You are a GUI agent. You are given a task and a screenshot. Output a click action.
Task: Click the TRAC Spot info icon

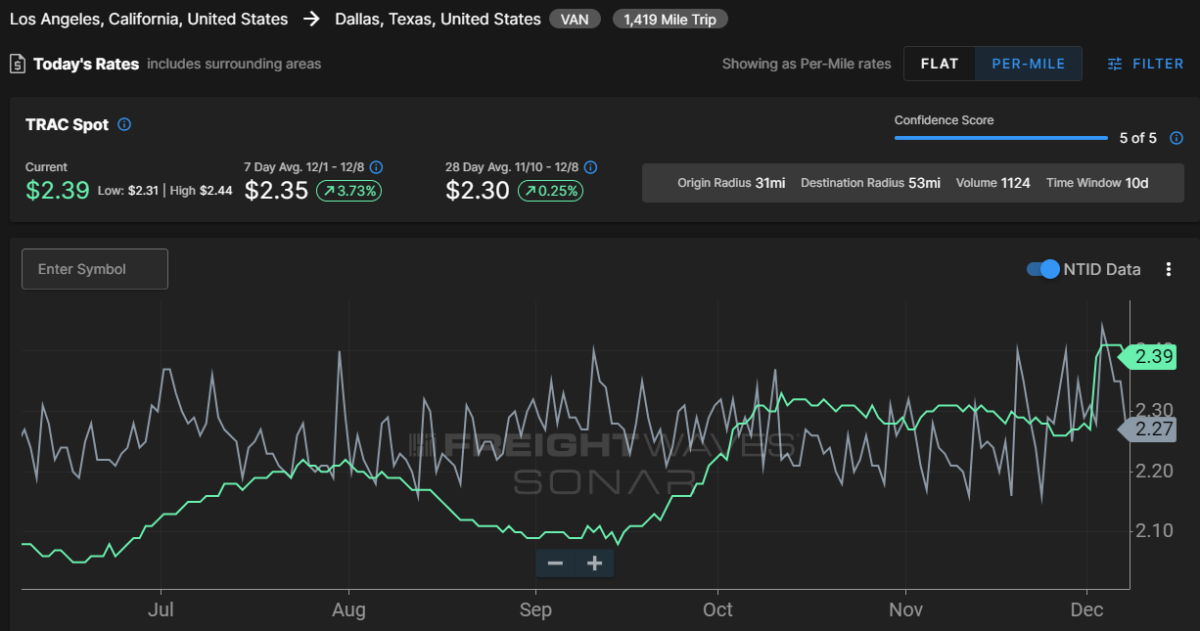[124, 125]
